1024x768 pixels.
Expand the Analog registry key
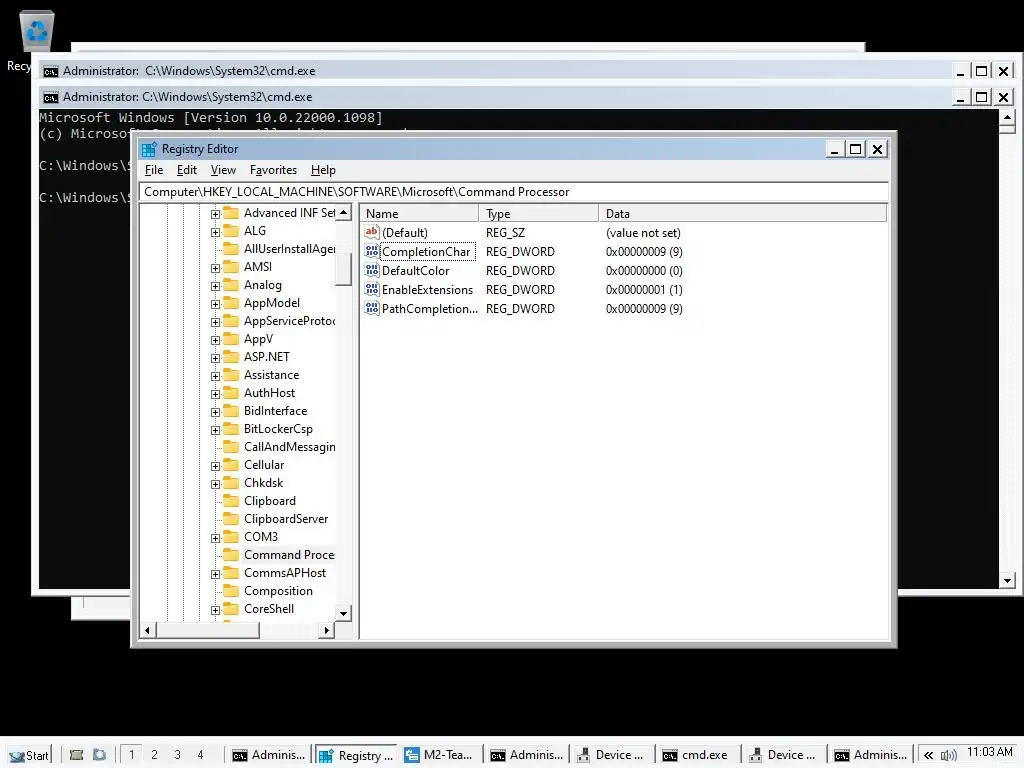point(216,286)
